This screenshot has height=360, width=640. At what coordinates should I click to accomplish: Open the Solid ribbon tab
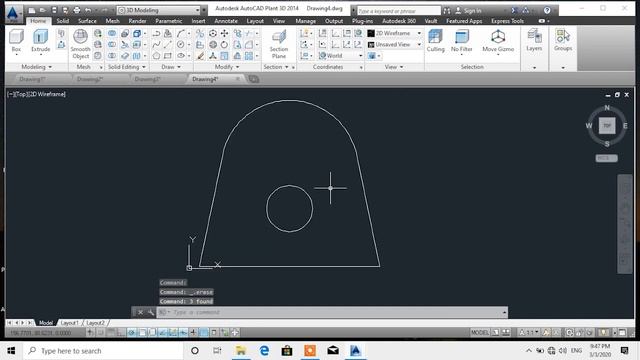coord(62,21)
